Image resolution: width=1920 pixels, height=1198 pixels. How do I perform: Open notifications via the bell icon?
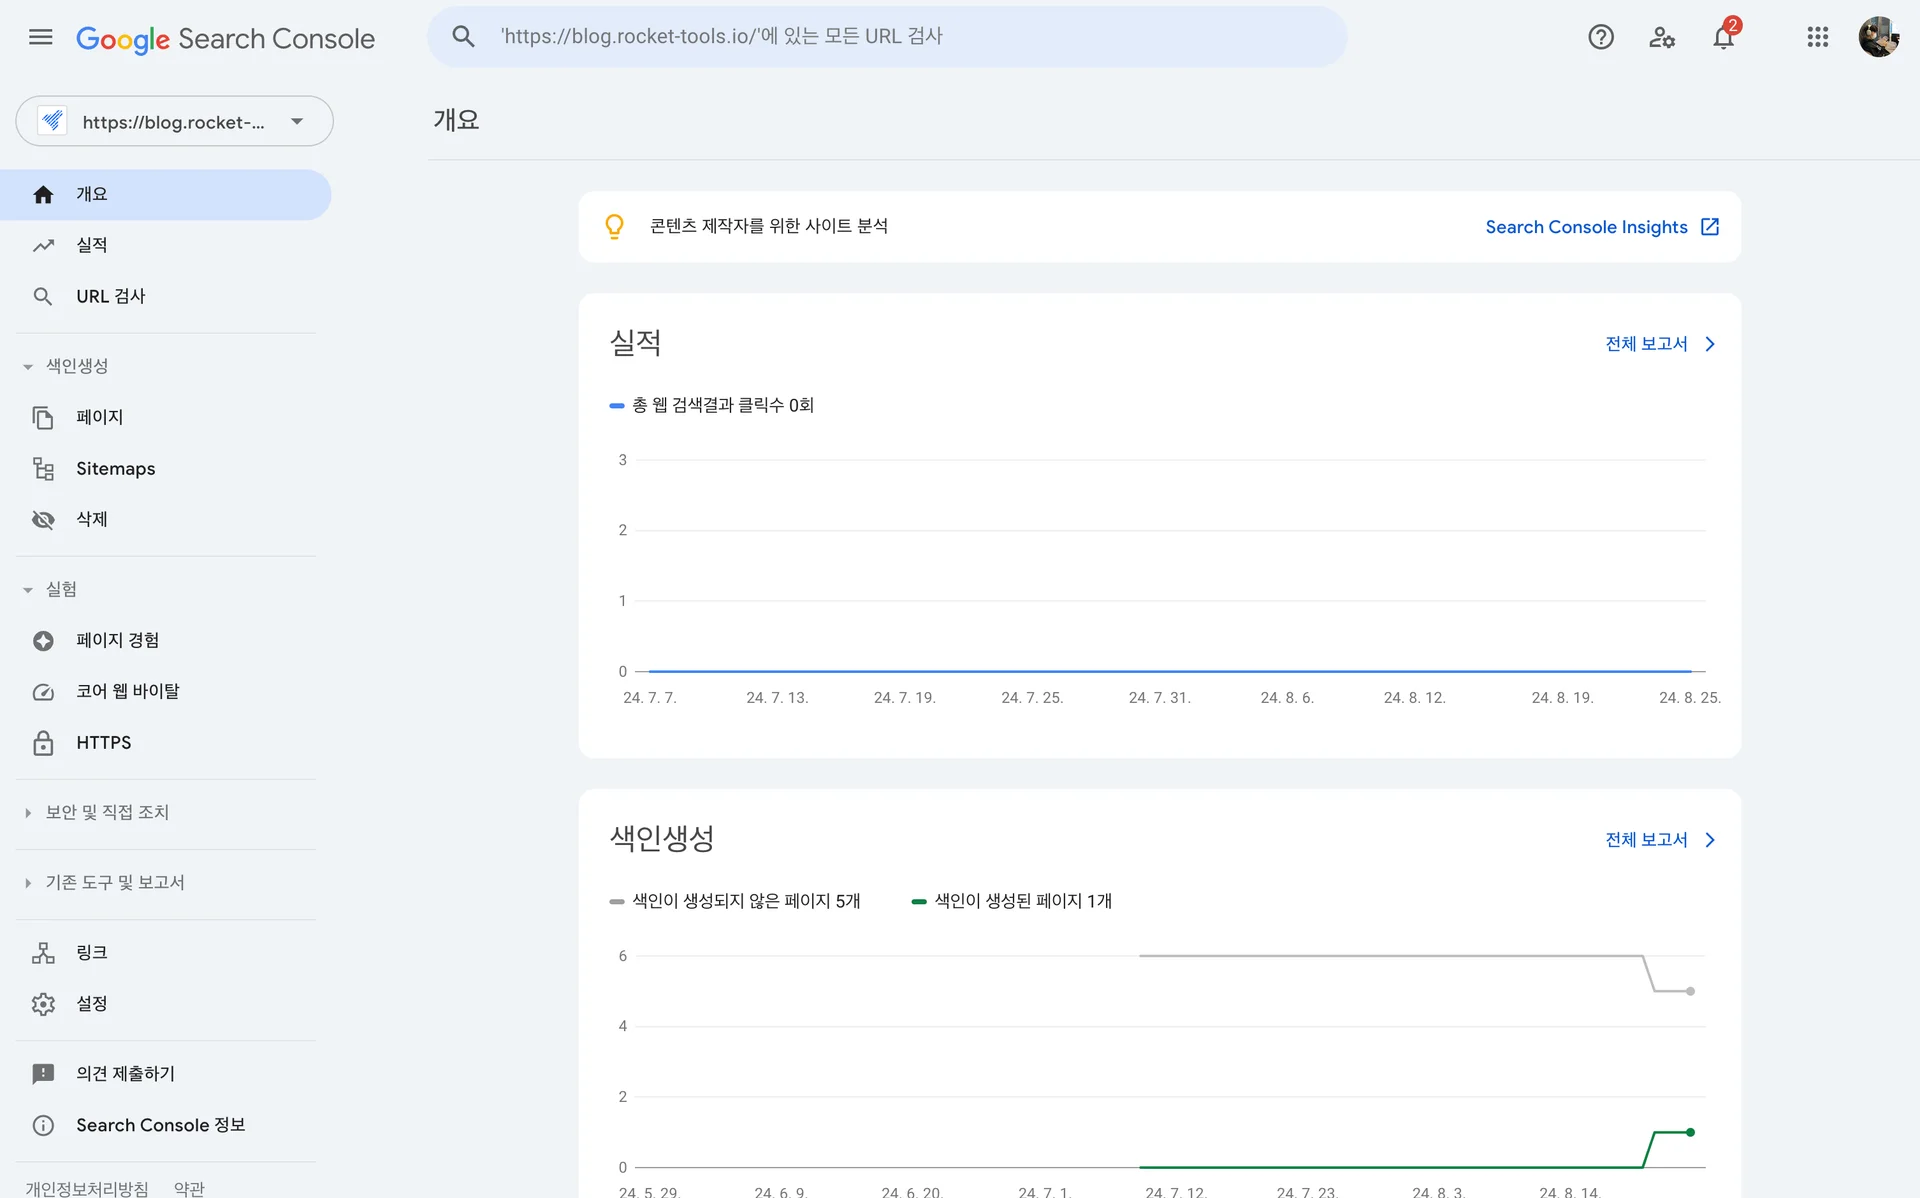[1724, 37]
